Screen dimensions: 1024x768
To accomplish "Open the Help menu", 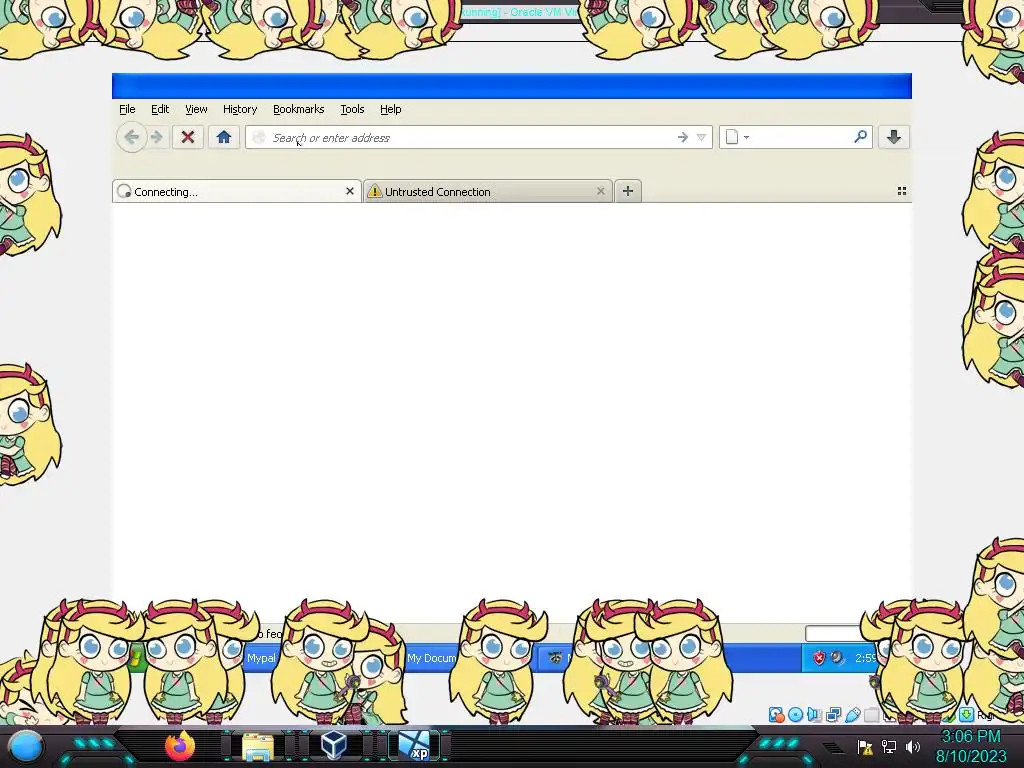I will [x=391, y=109].
